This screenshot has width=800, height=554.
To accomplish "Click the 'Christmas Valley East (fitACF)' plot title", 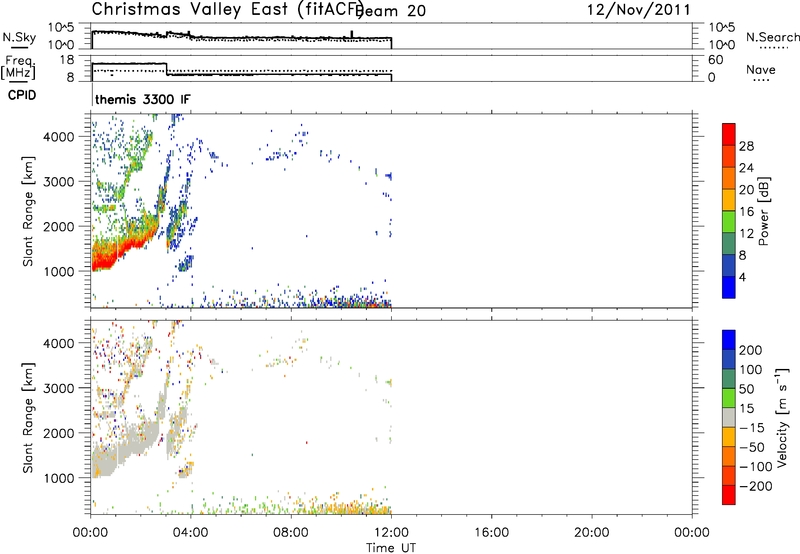I will click(x=227, y=9).
